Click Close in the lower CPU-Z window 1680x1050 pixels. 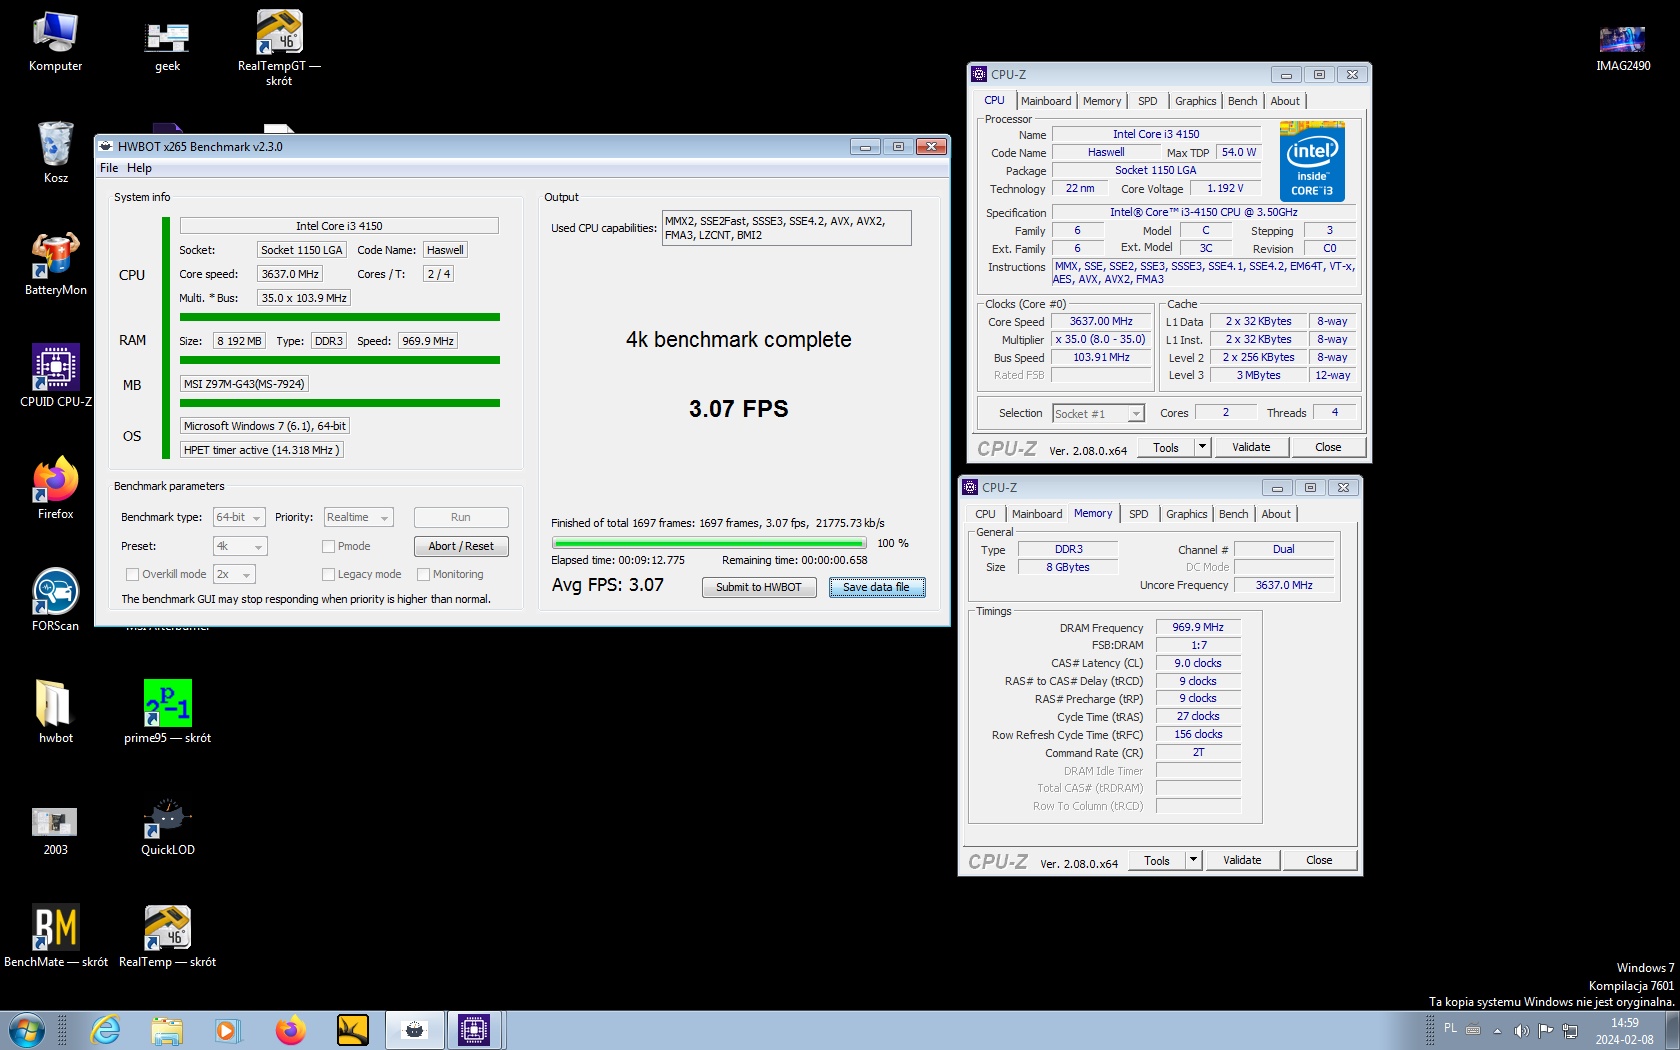1319,860
